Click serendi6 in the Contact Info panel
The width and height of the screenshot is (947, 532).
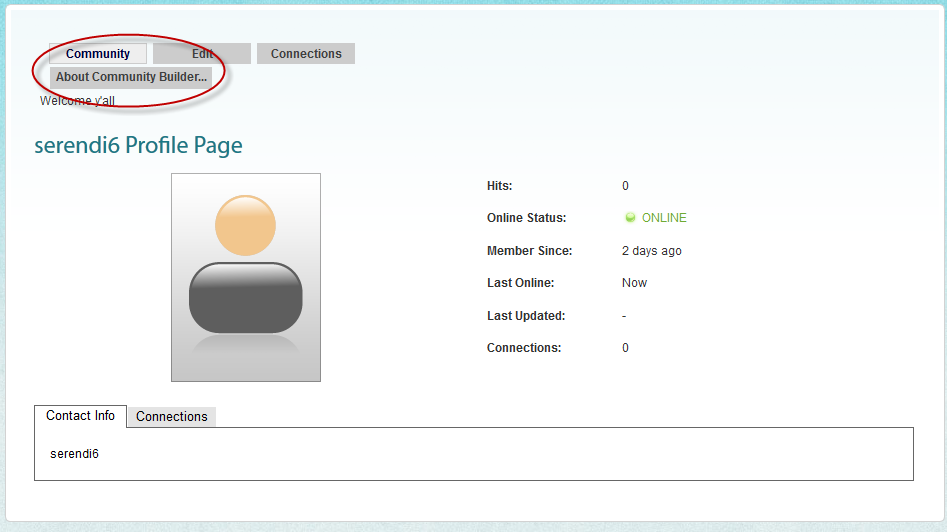click(74, 454)
